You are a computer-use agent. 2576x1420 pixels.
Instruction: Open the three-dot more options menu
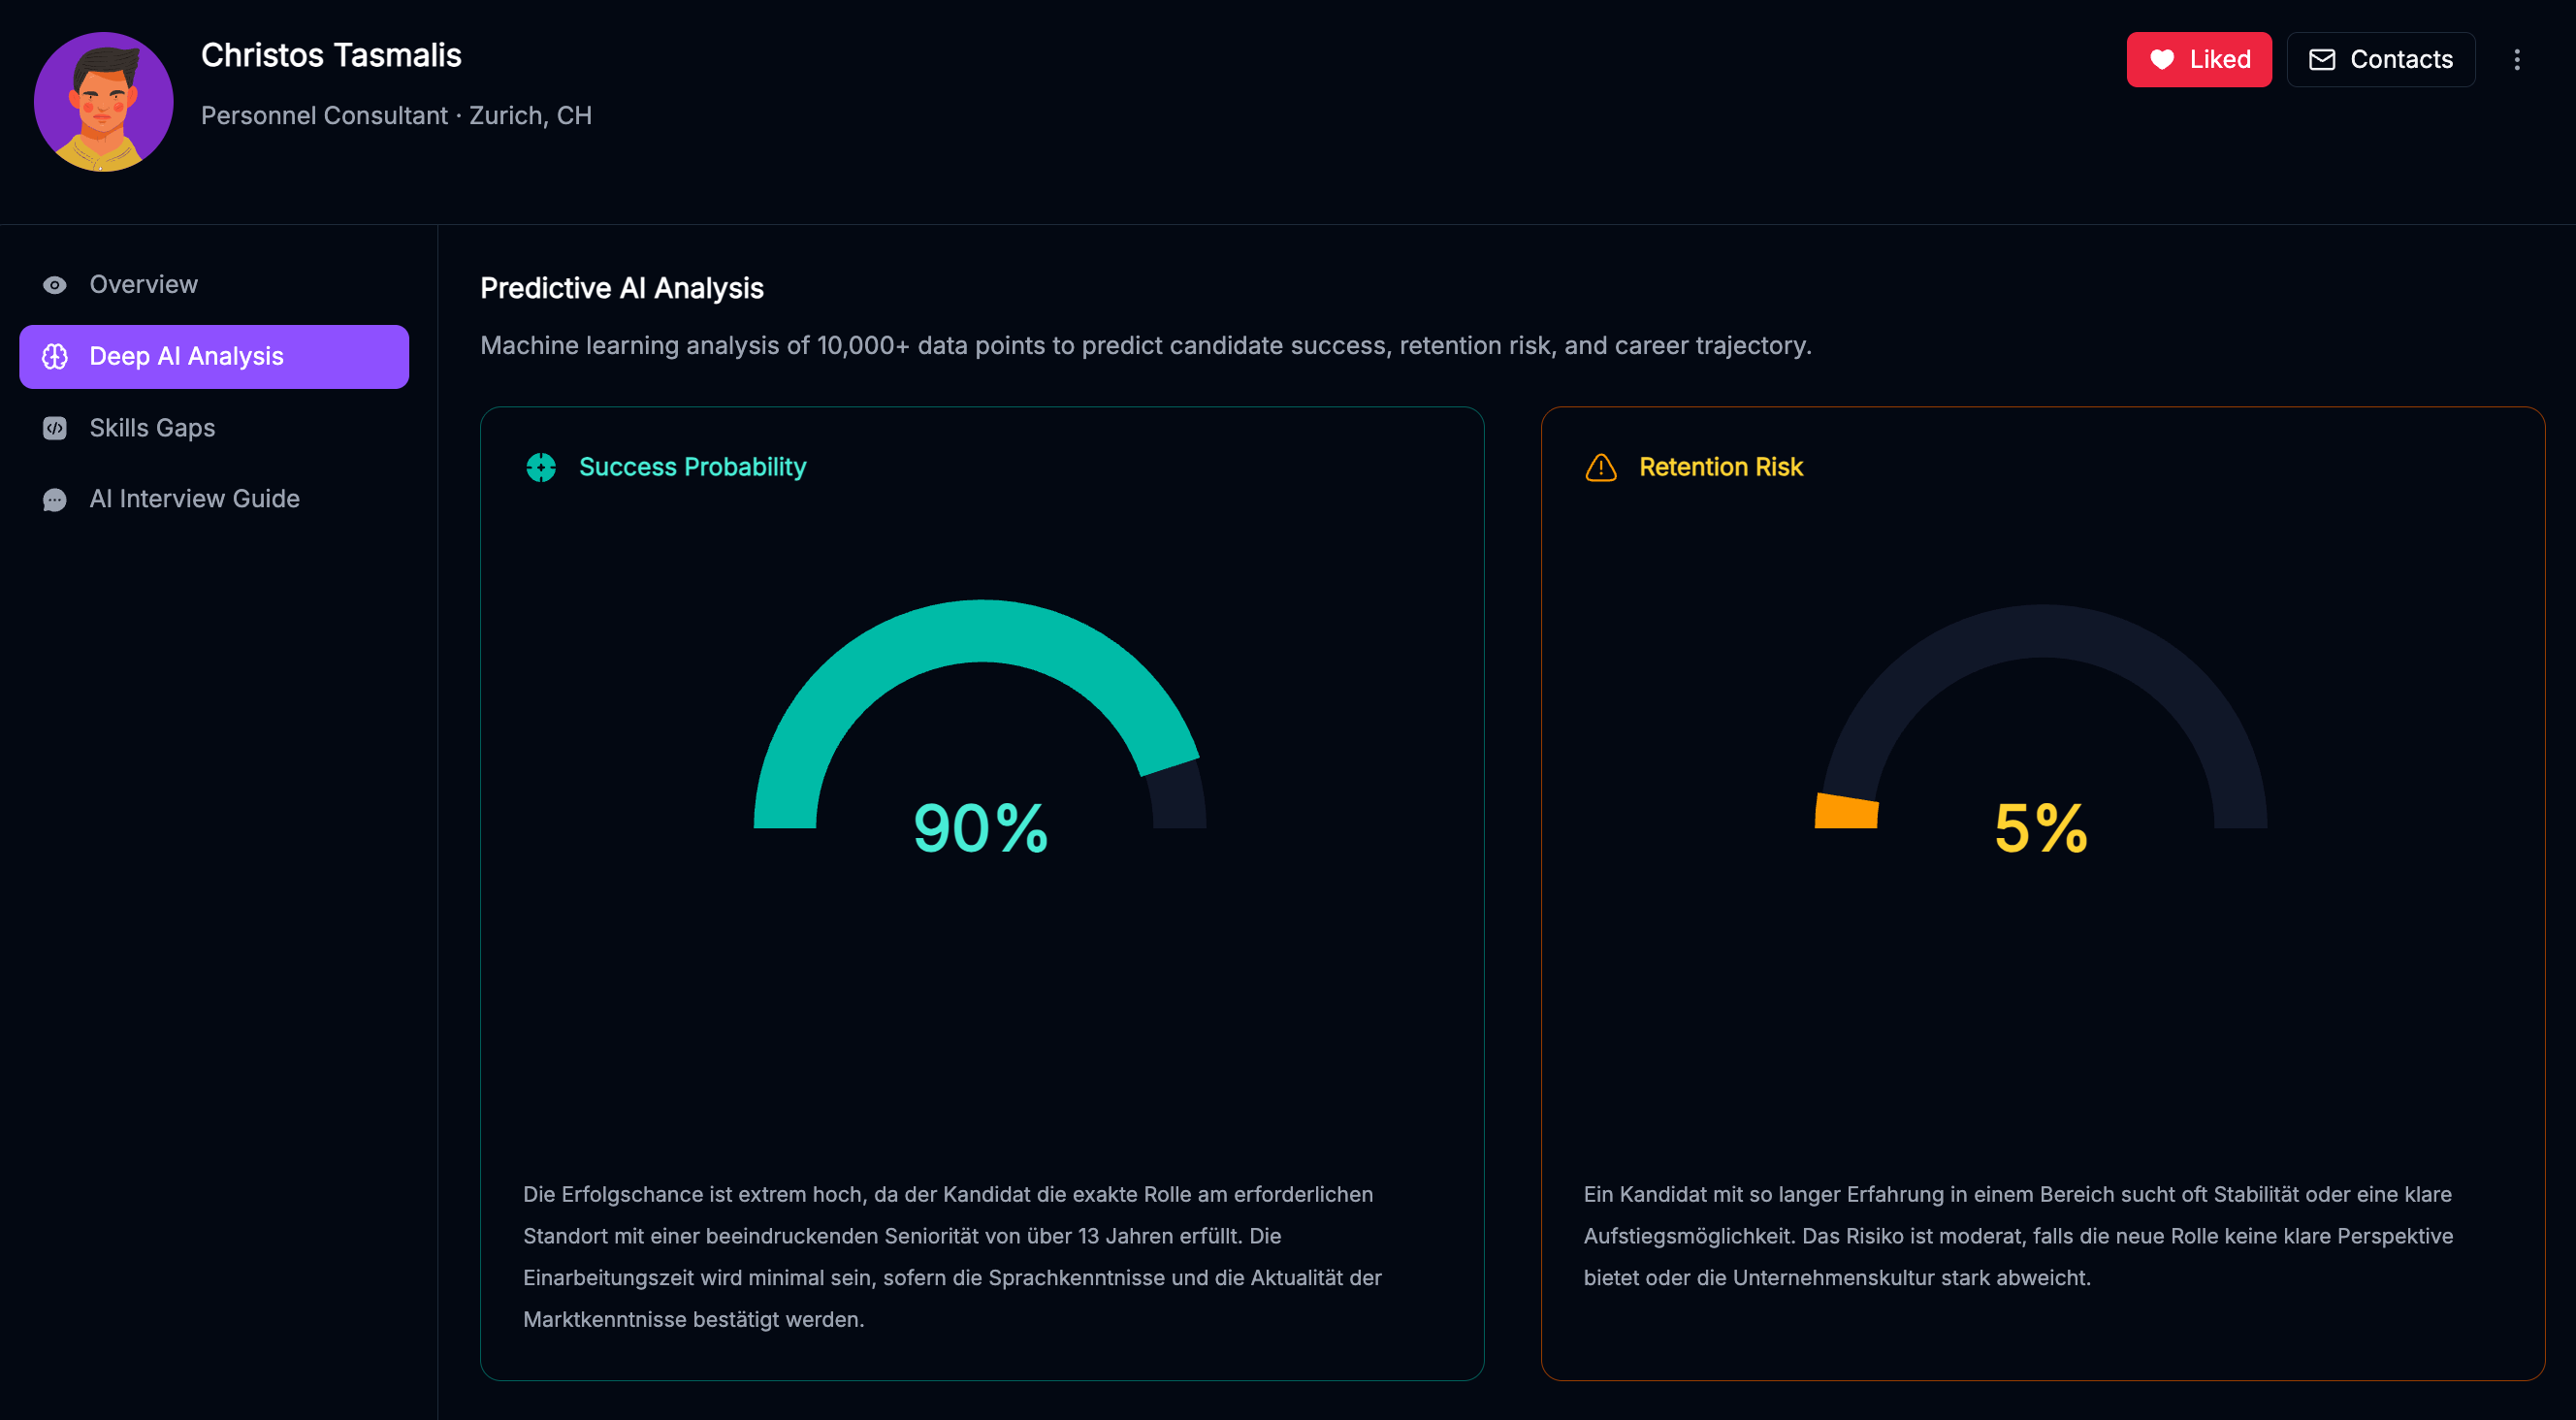click(2517, 60)
